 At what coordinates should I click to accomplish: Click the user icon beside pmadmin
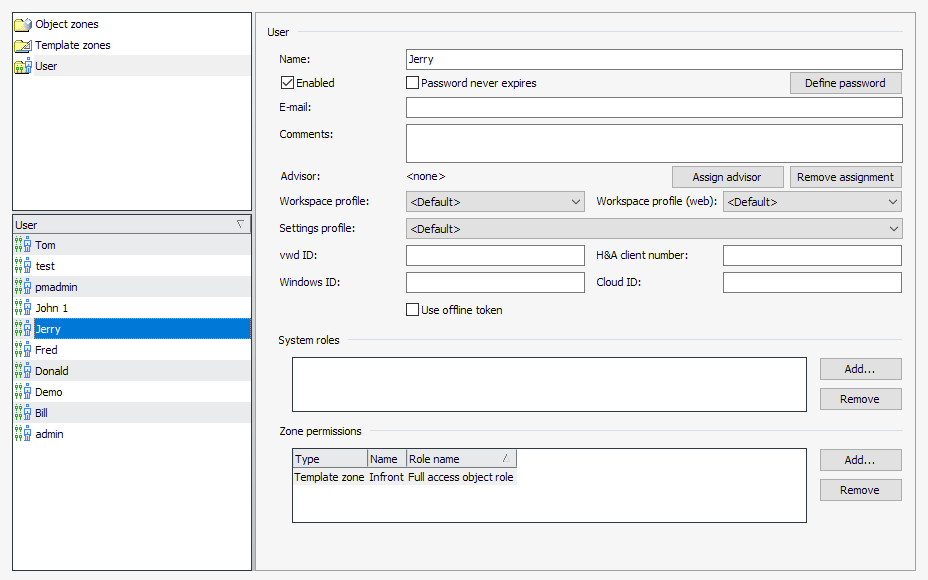point(23,287)
